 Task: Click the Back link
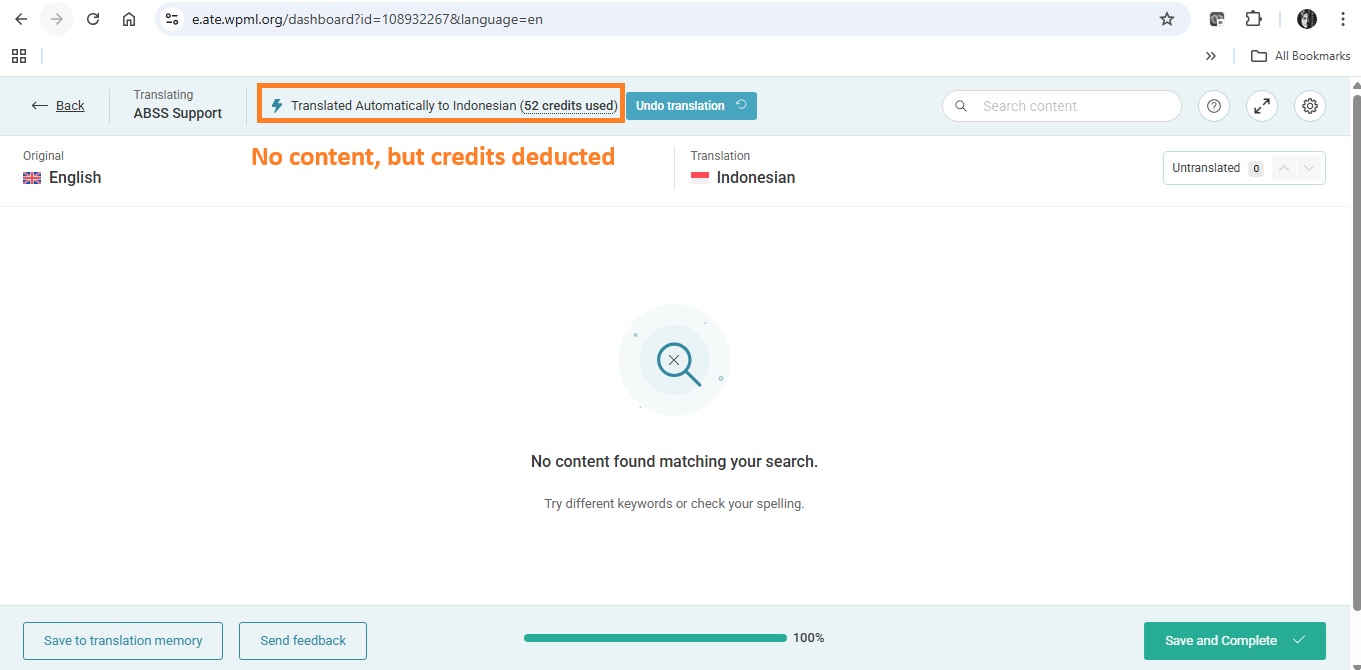point(59,106)
